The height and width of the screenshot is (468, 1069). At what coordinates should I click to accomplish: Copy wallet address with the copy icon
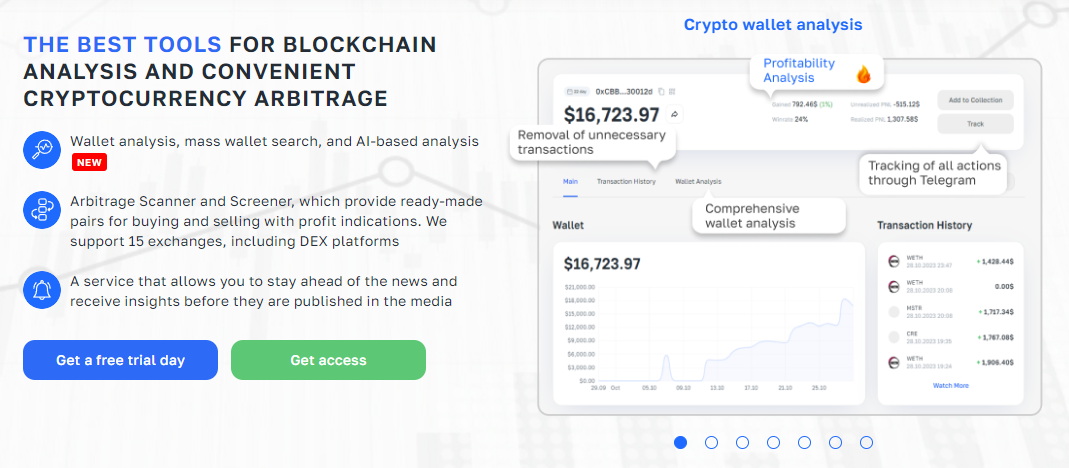click(x=661, y=91)
